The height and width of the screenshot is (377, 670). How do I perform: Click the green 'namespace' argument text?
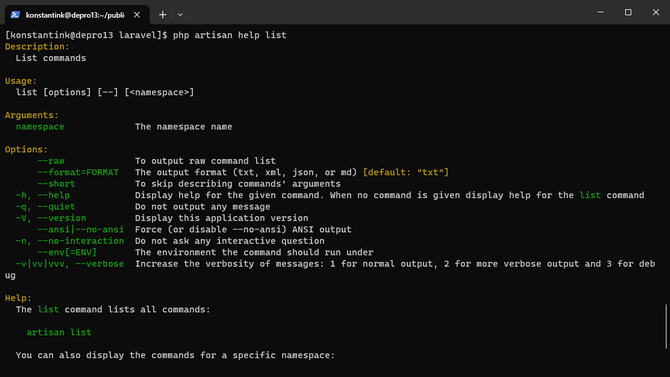click(40, 127)
